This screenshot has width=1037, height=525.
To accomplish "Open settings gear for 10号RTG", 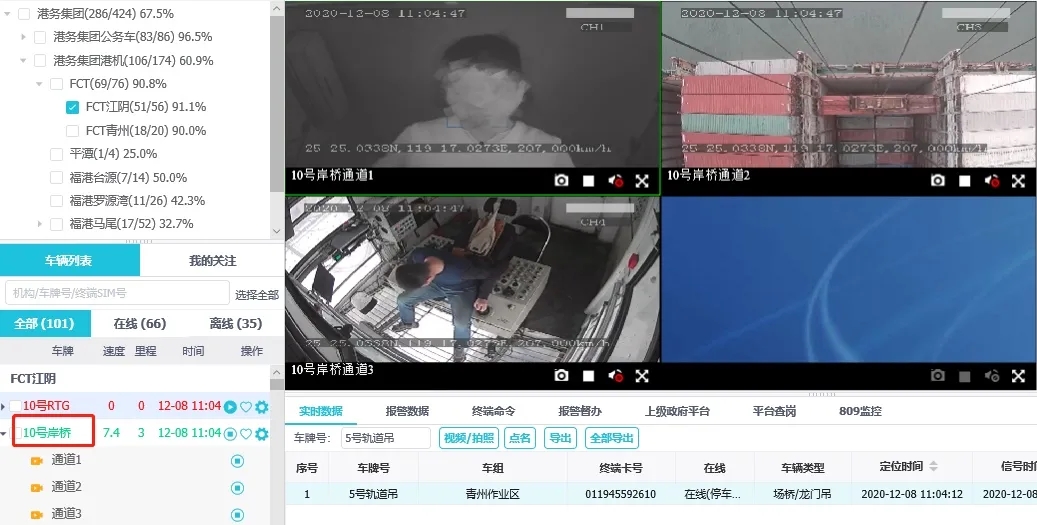I will [x=262, y=407].
